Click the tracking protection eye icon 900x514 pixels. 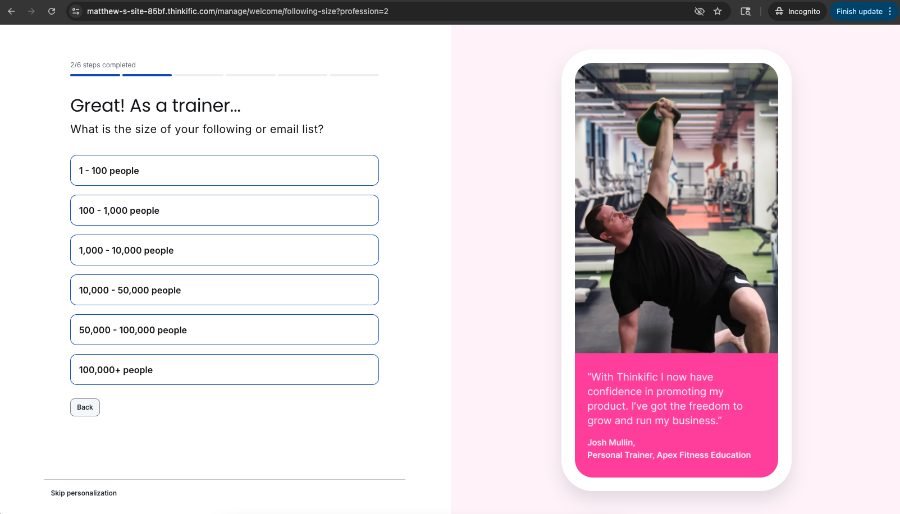point(699,11)
